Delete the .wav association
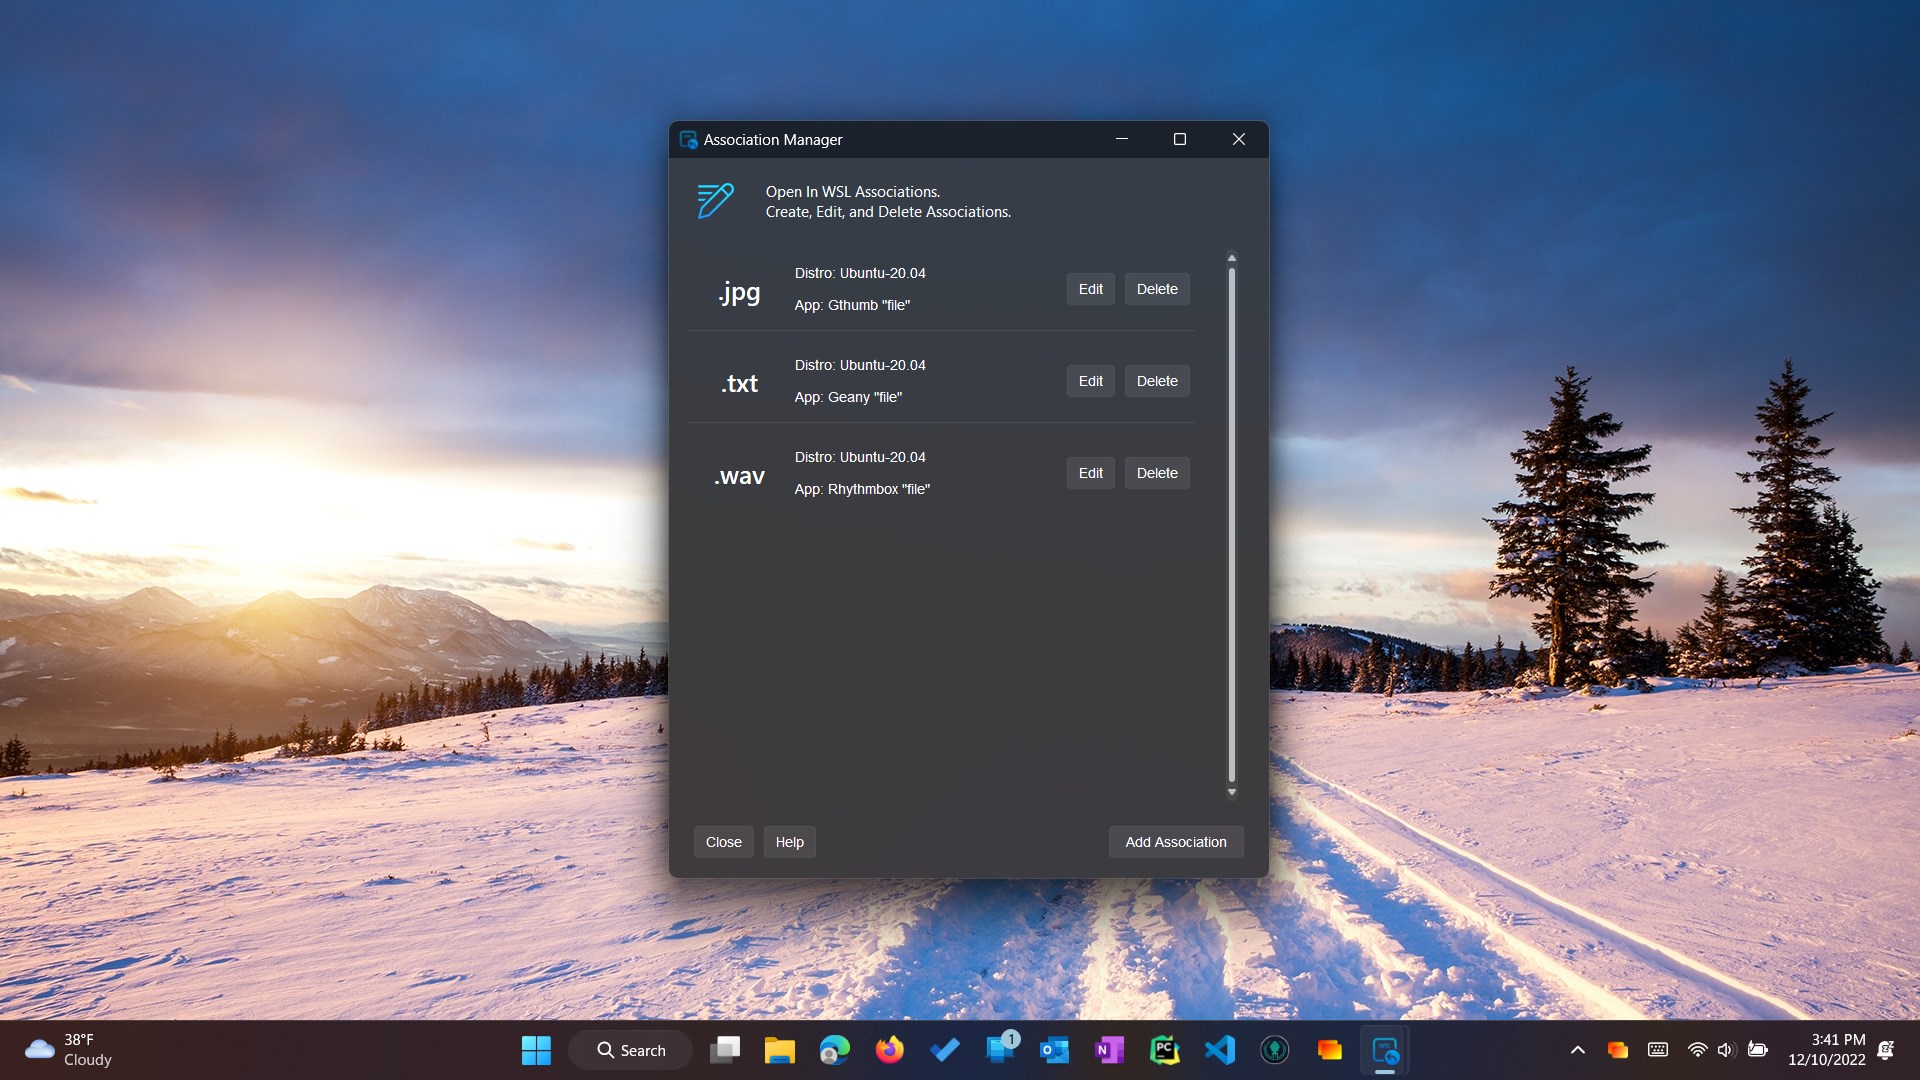This screenshot has width=1920, height=1080. pyautogui.click(x=1157, y=473)
